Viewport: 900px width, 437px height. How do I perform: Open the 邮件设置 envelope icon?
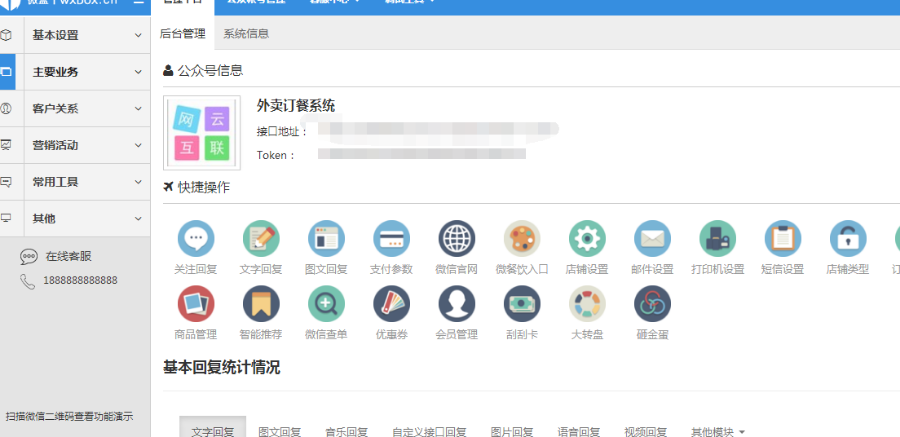pyautogui.click(x=652, y=238)
